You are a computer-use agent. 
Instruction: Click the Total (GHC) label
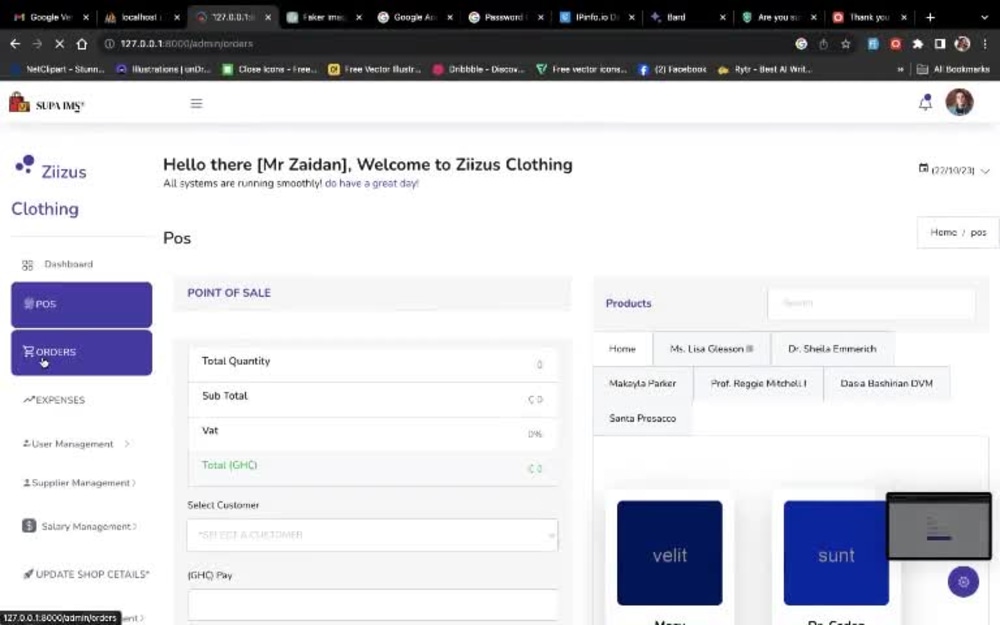(x=230, y=465)
